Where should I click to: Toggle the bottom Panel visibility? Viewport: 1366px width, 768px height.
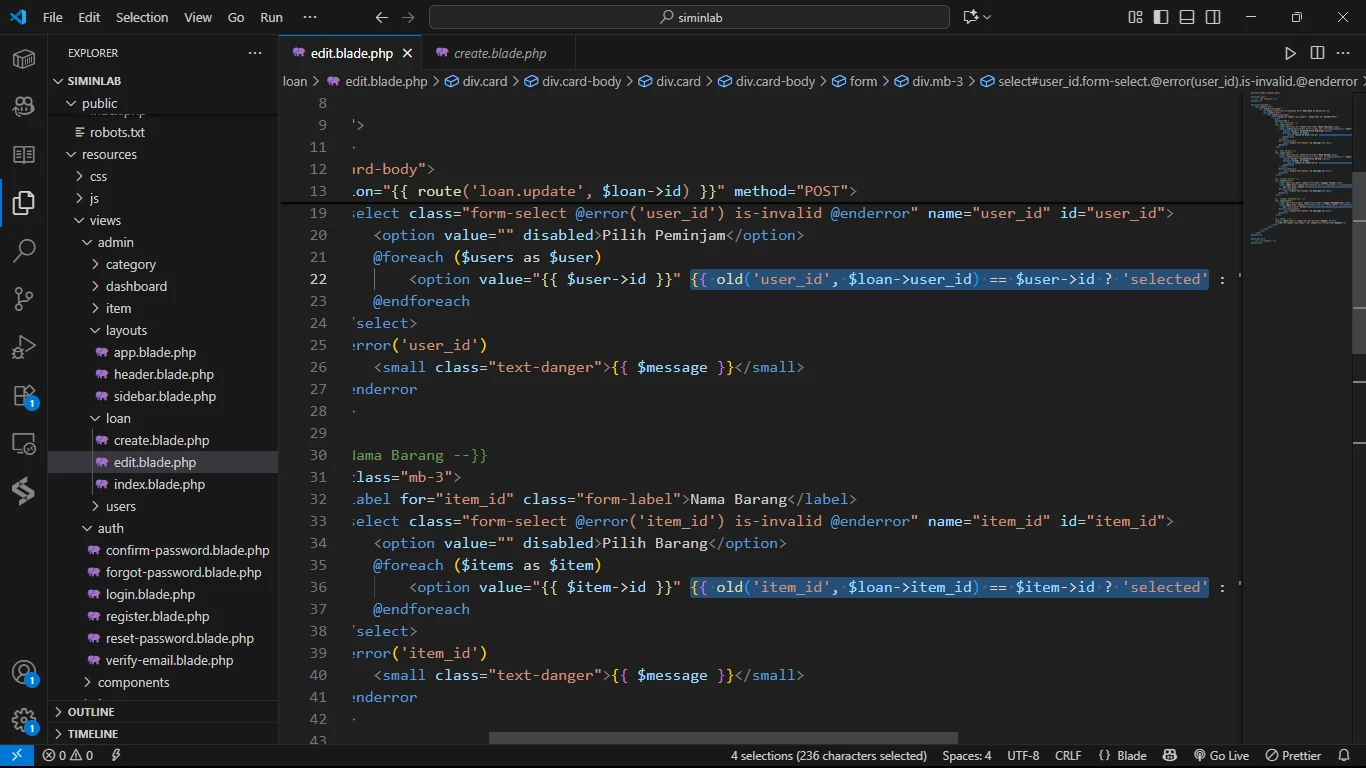pyautogui.click(x=1187, y=17)
